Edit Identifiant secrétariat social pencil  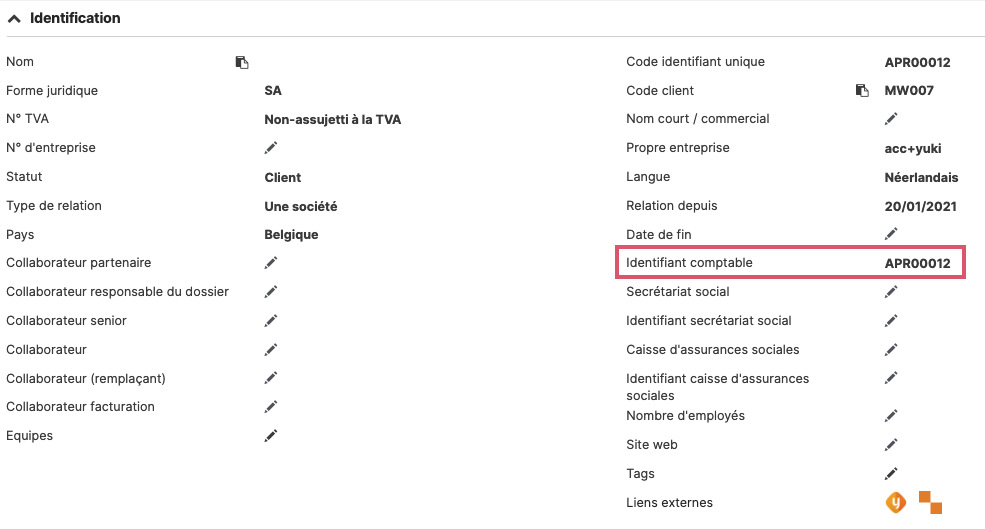(x=891, y=320)
